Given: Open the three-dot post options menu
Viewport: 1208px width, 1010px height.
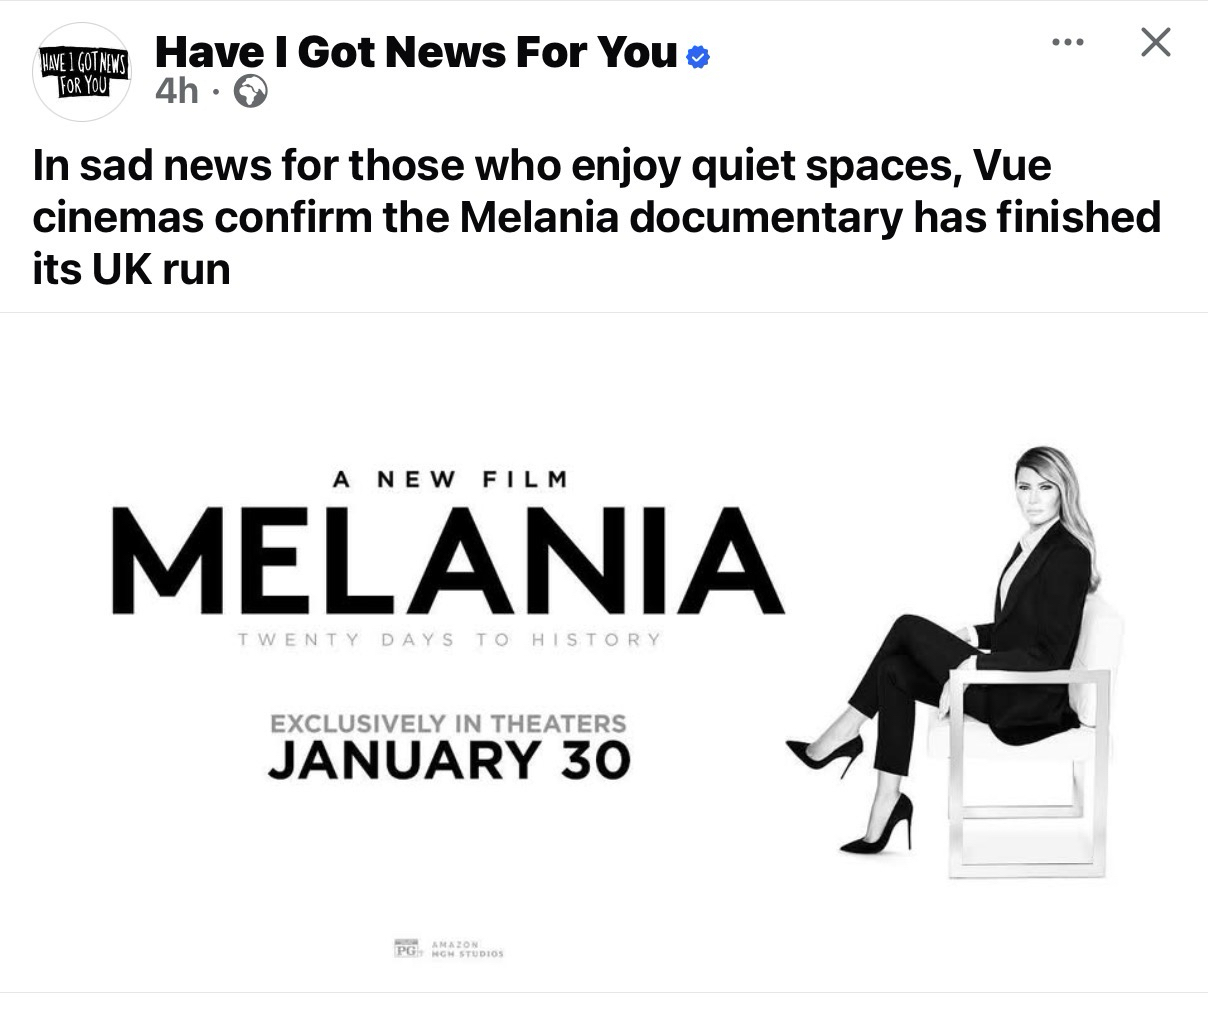Looking at the screenshot, I should pos(1068,43).
